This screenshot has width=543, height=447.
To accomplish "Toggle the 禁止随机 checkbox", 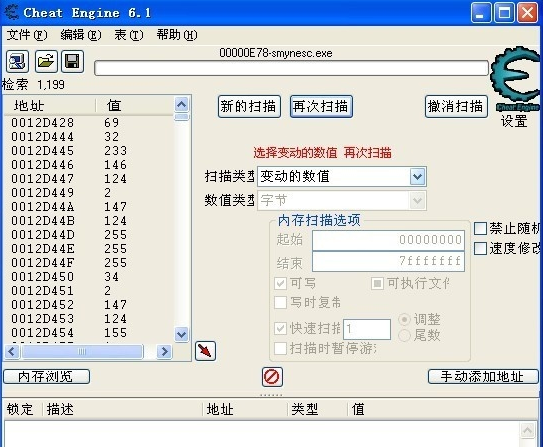I will [481, 229].
